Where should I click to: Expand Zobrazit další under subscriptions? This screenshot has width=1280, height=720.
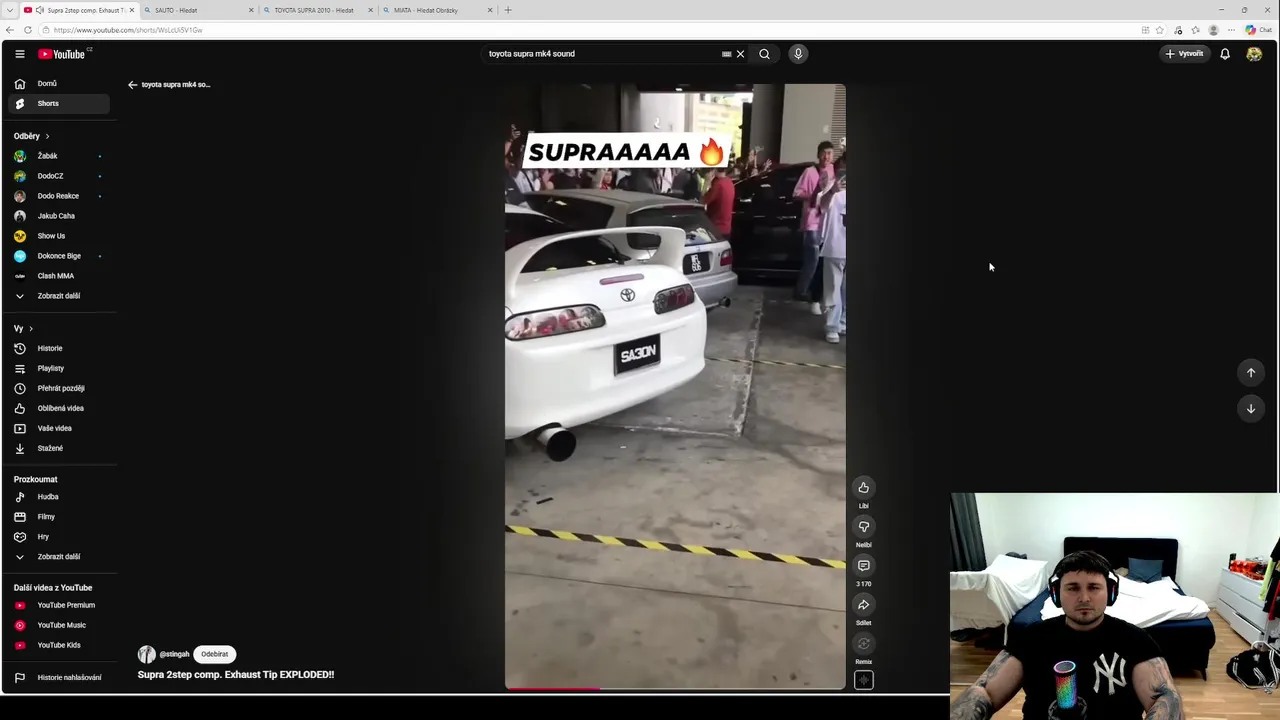coord(59,296)
